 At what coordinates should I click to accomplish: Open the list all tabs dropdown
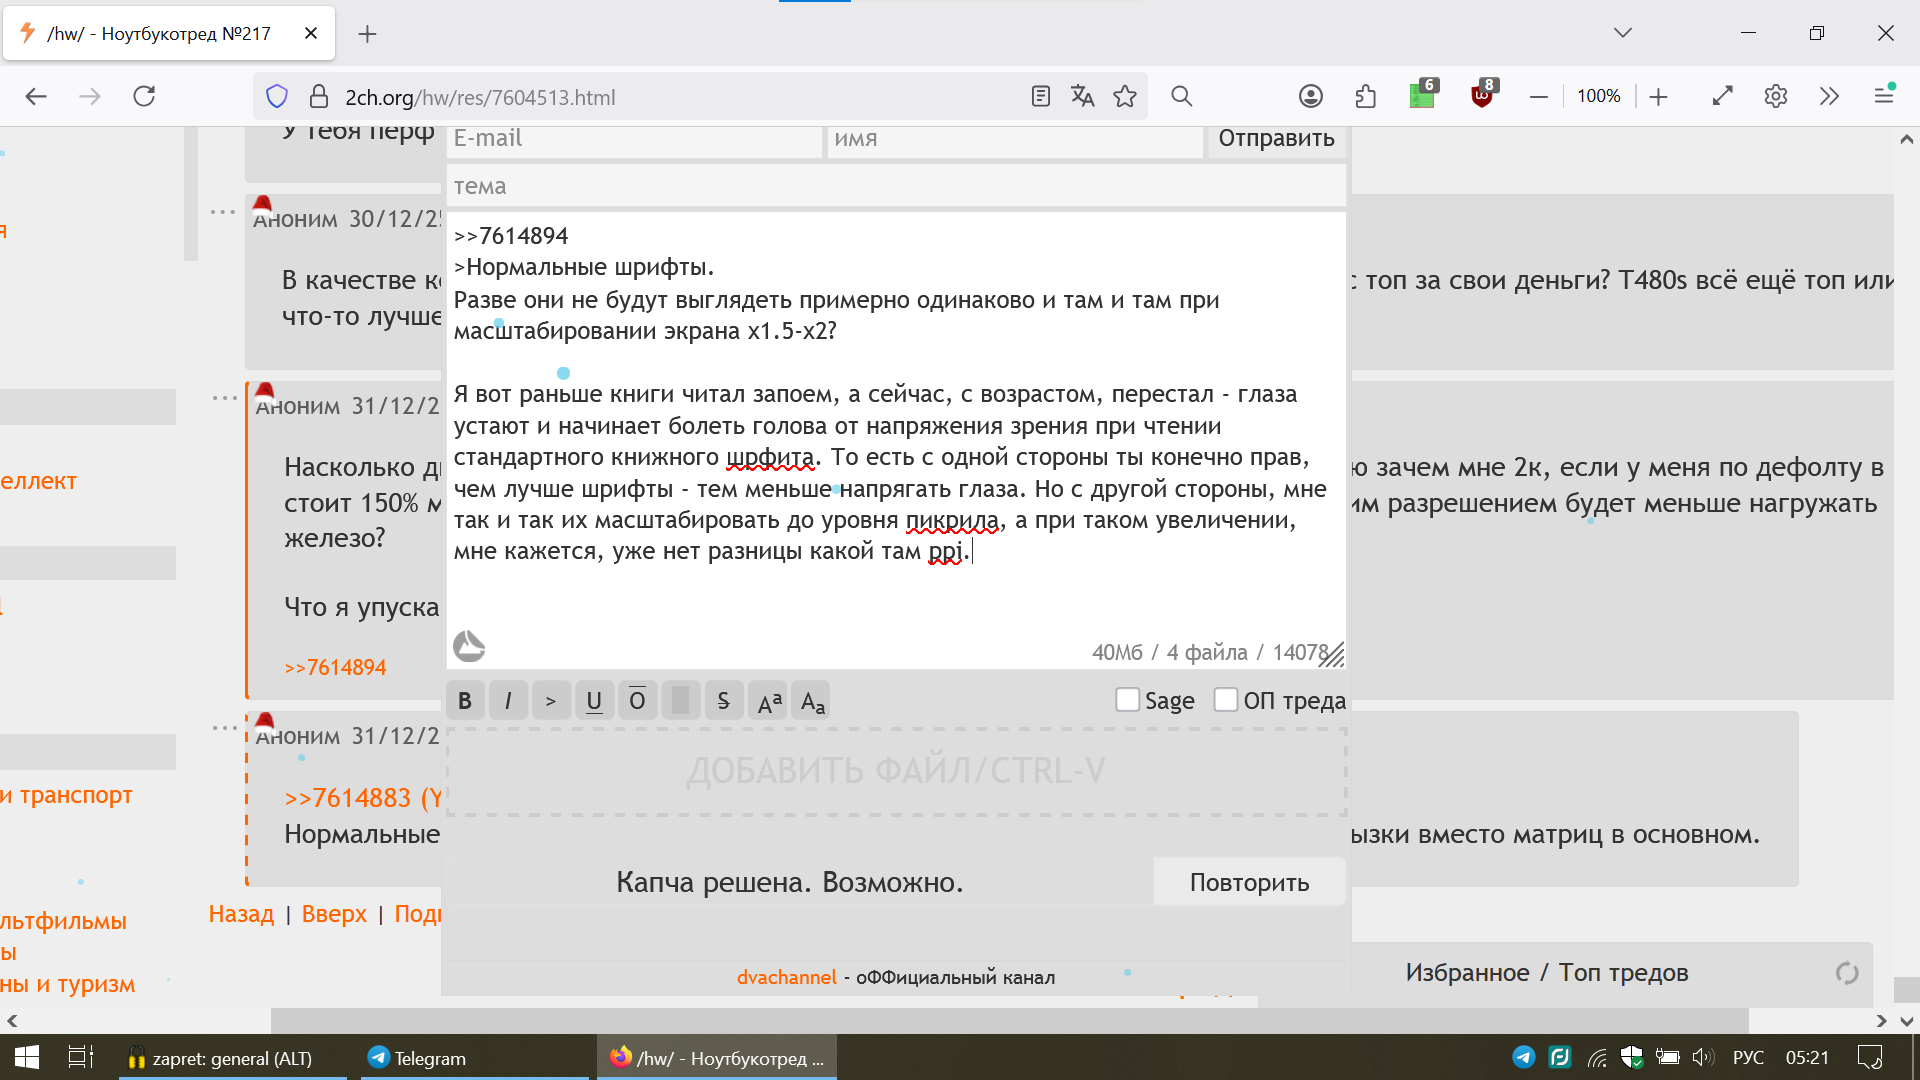click(x=1623, y=33)
